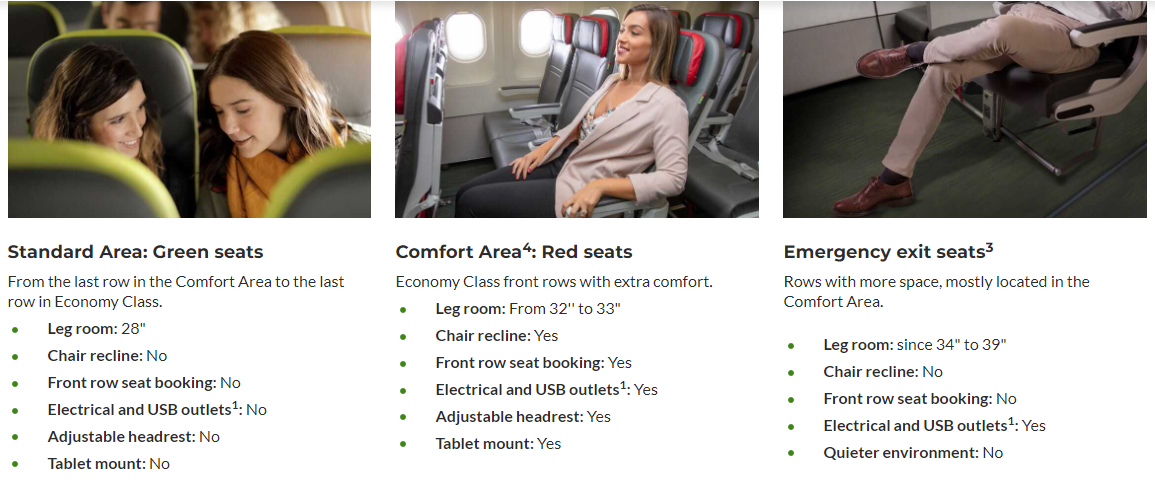Click footnote 1 in Standard Area USB outlets
The height and width of the screenshot is (480, 1155).
tap(236, 406)
